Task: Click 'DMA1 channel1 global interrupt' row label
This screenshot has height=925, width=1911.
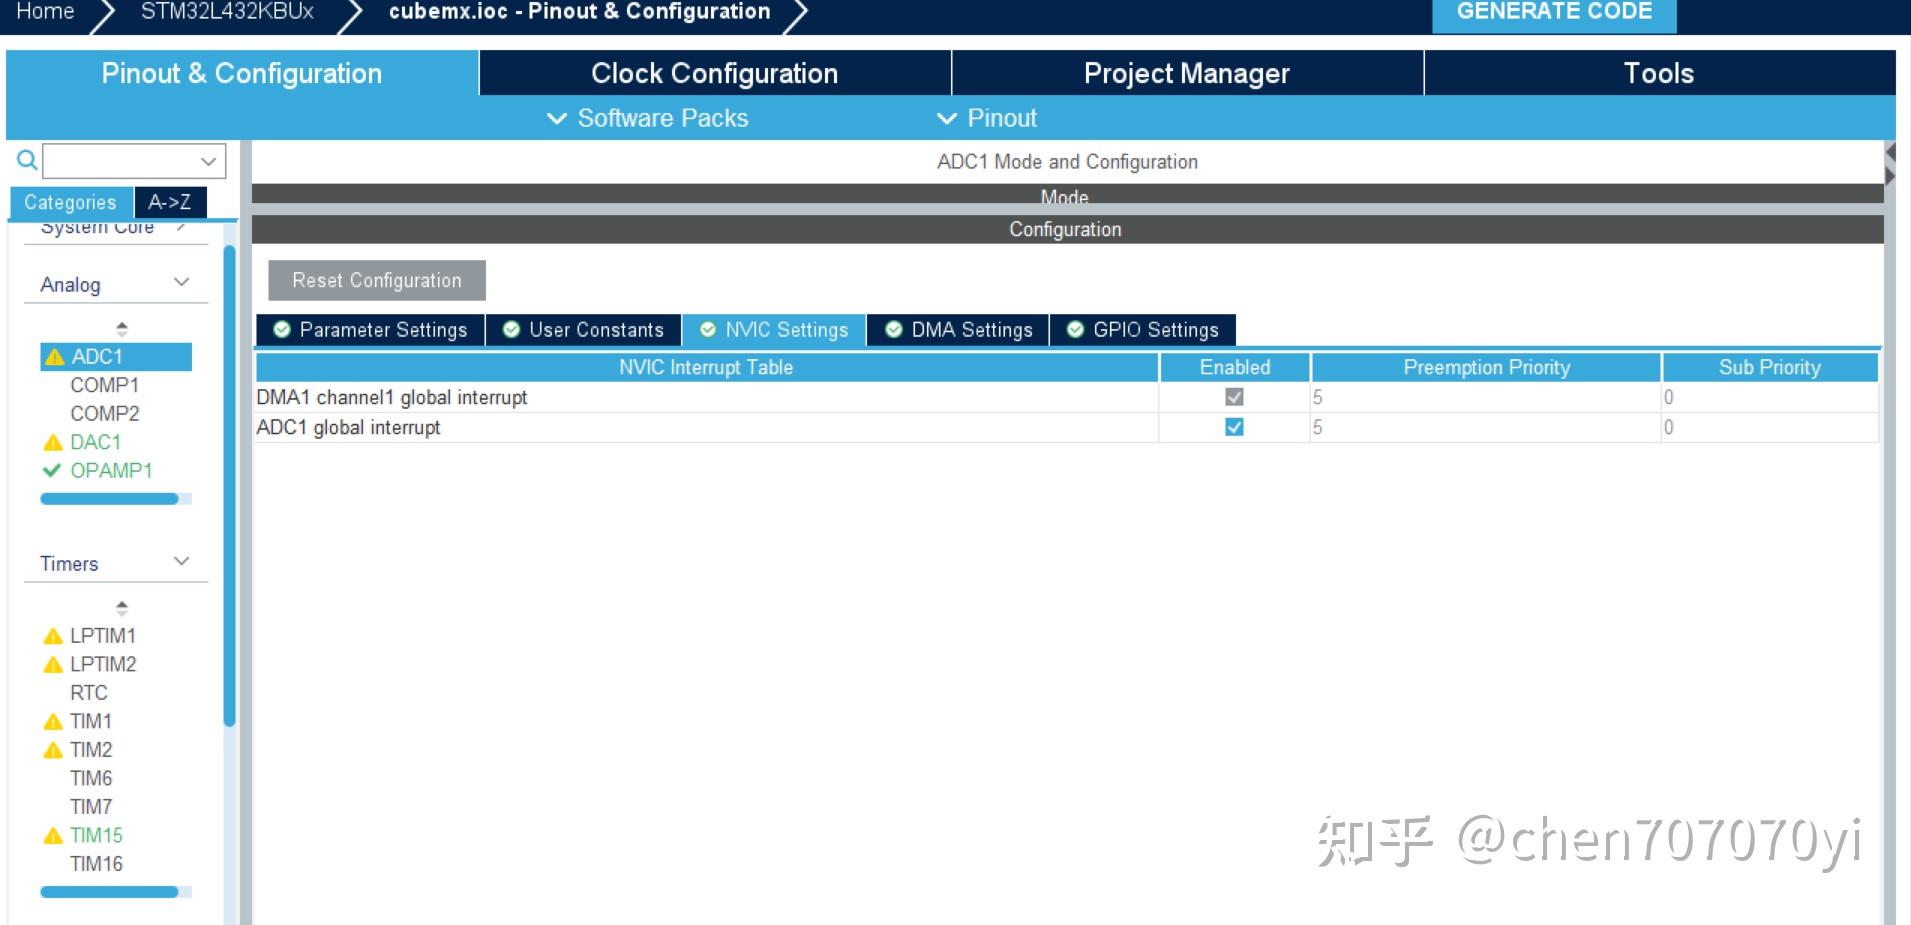Action: click(392, 397)
